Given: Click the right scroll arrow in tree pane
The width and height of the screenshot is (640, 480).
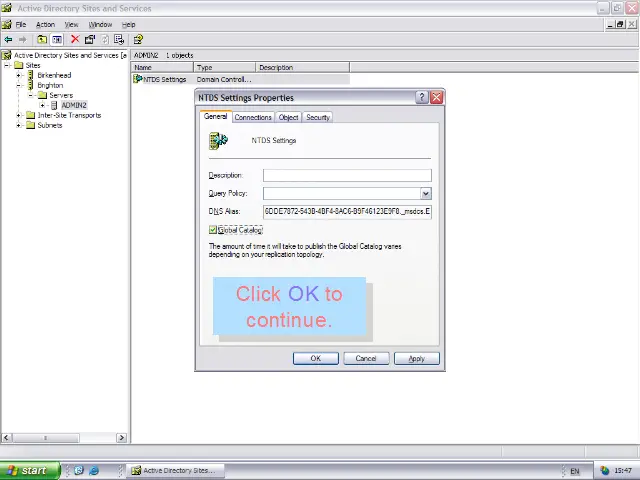Looking at the screenshot, I should click(x=121, y=438).
